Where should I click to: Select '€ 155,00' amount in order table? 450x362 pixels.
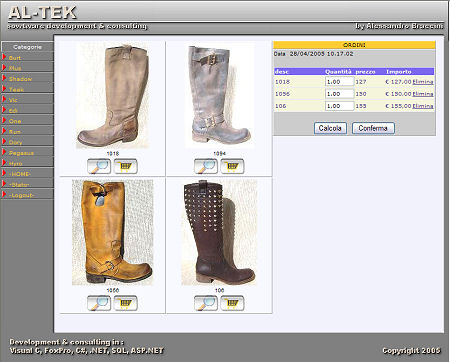[398, 106]
